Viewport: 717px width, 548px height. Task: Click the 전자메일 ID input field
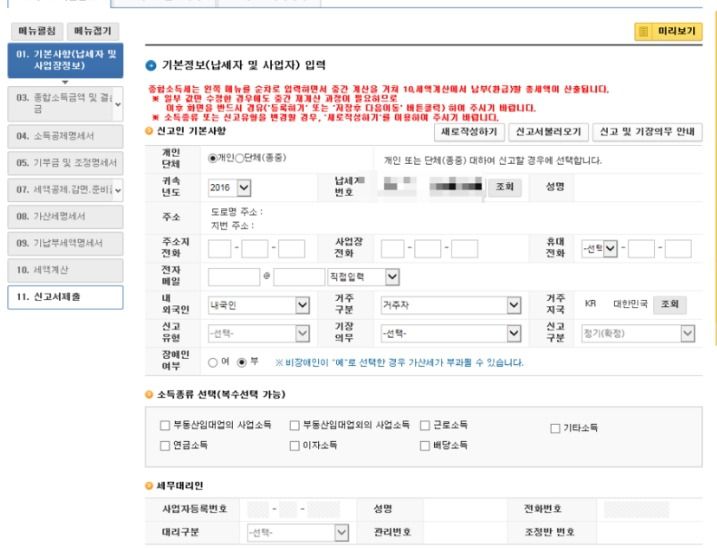(234, 277)
